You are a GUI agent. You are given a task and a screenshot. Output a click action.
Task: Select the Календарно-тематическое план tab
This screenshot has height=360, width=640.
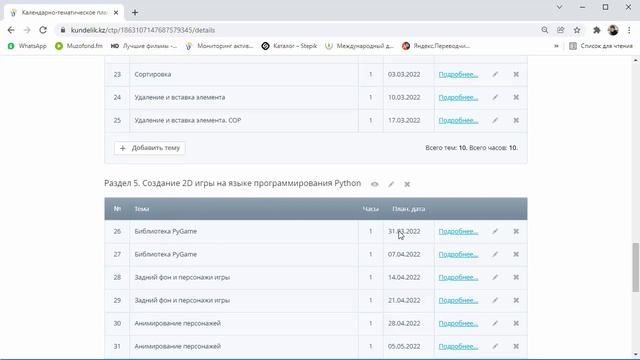(x=63, y=13)
